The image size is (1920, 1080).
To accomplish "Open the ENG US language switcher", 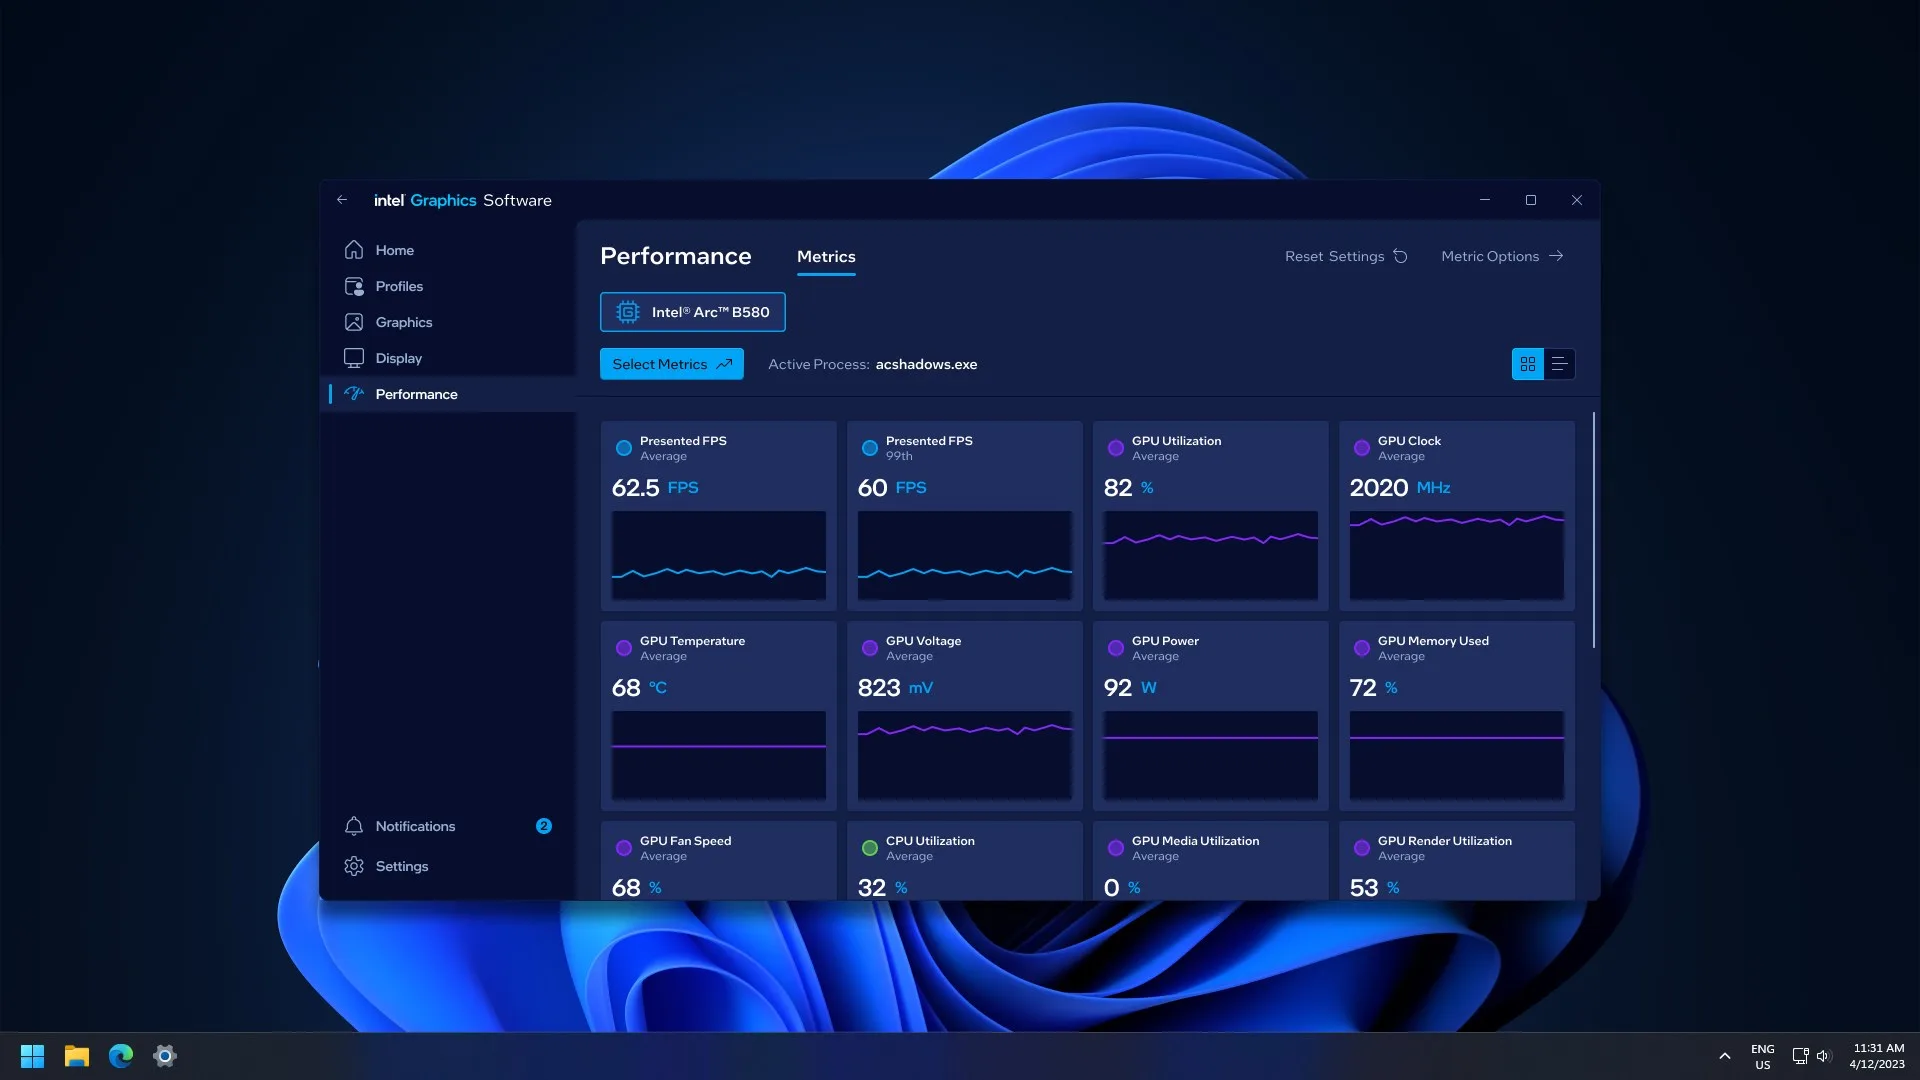I will [1763, 1057].
